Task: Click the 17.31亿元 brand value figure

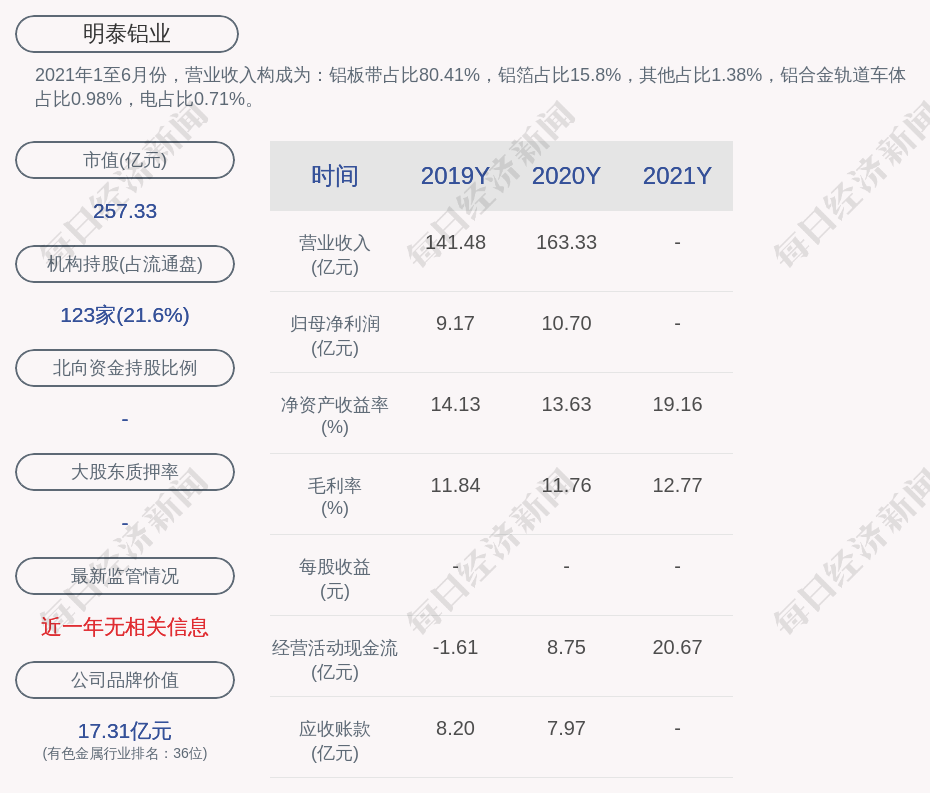Action: click(125, 731)
